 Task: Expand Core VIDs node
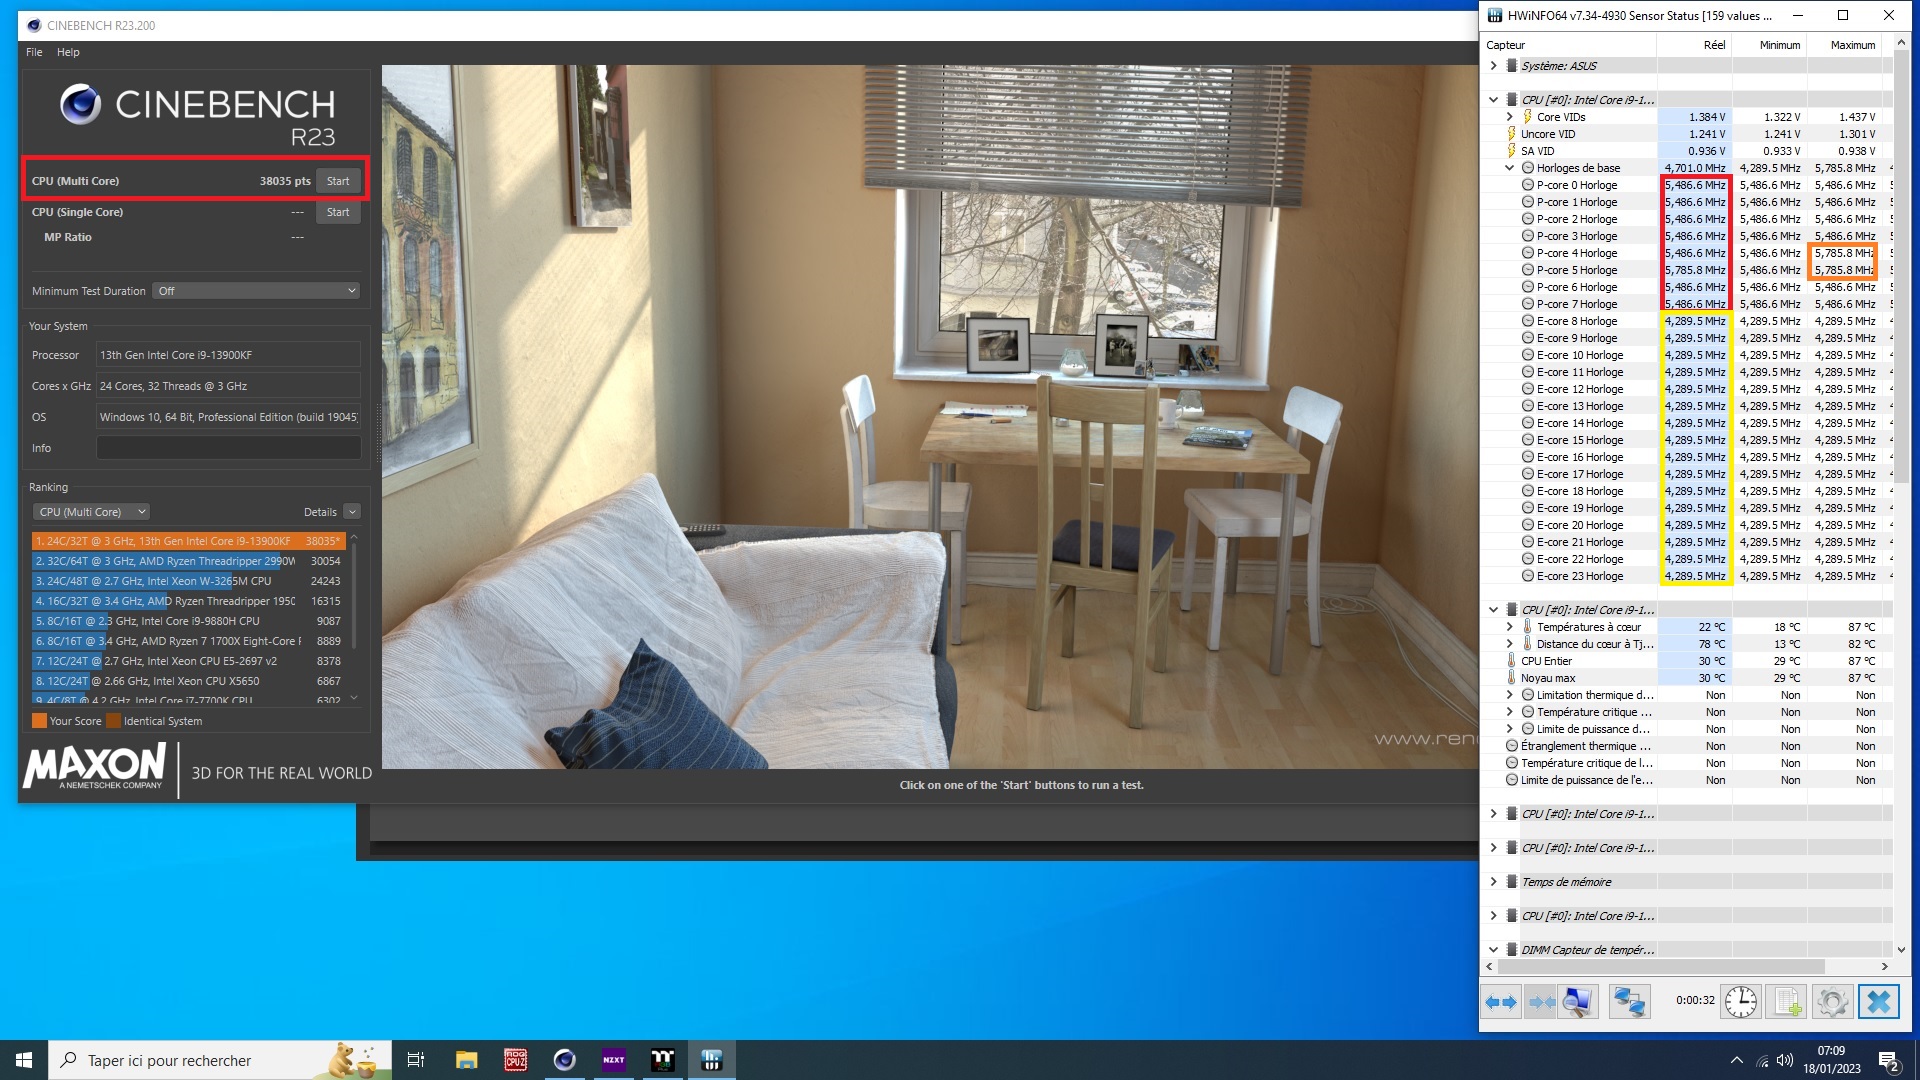[1510, 117]
